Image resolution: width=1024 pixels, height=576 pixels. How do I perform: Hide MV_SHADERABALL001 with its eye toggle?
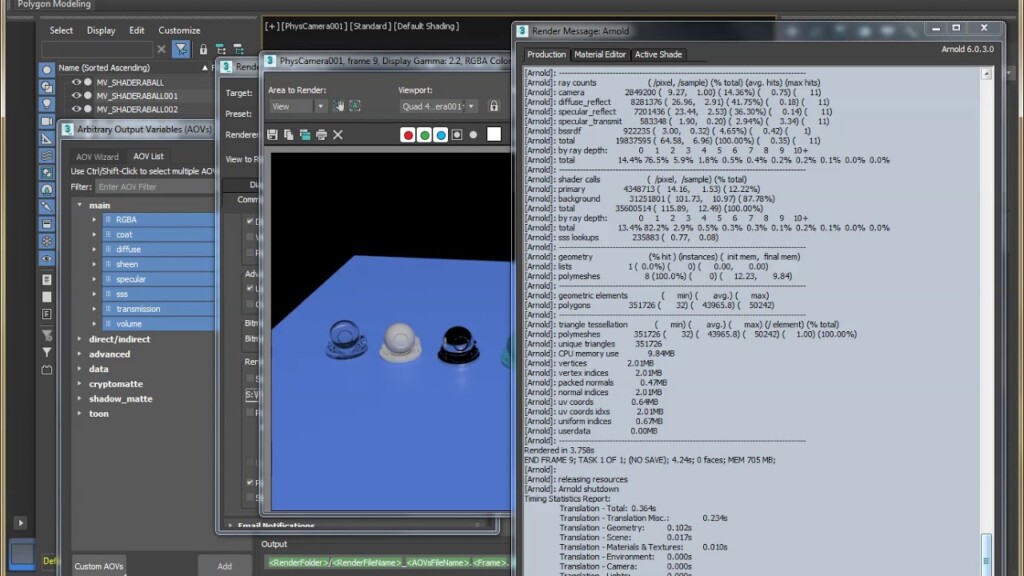(x=77, y=94)
